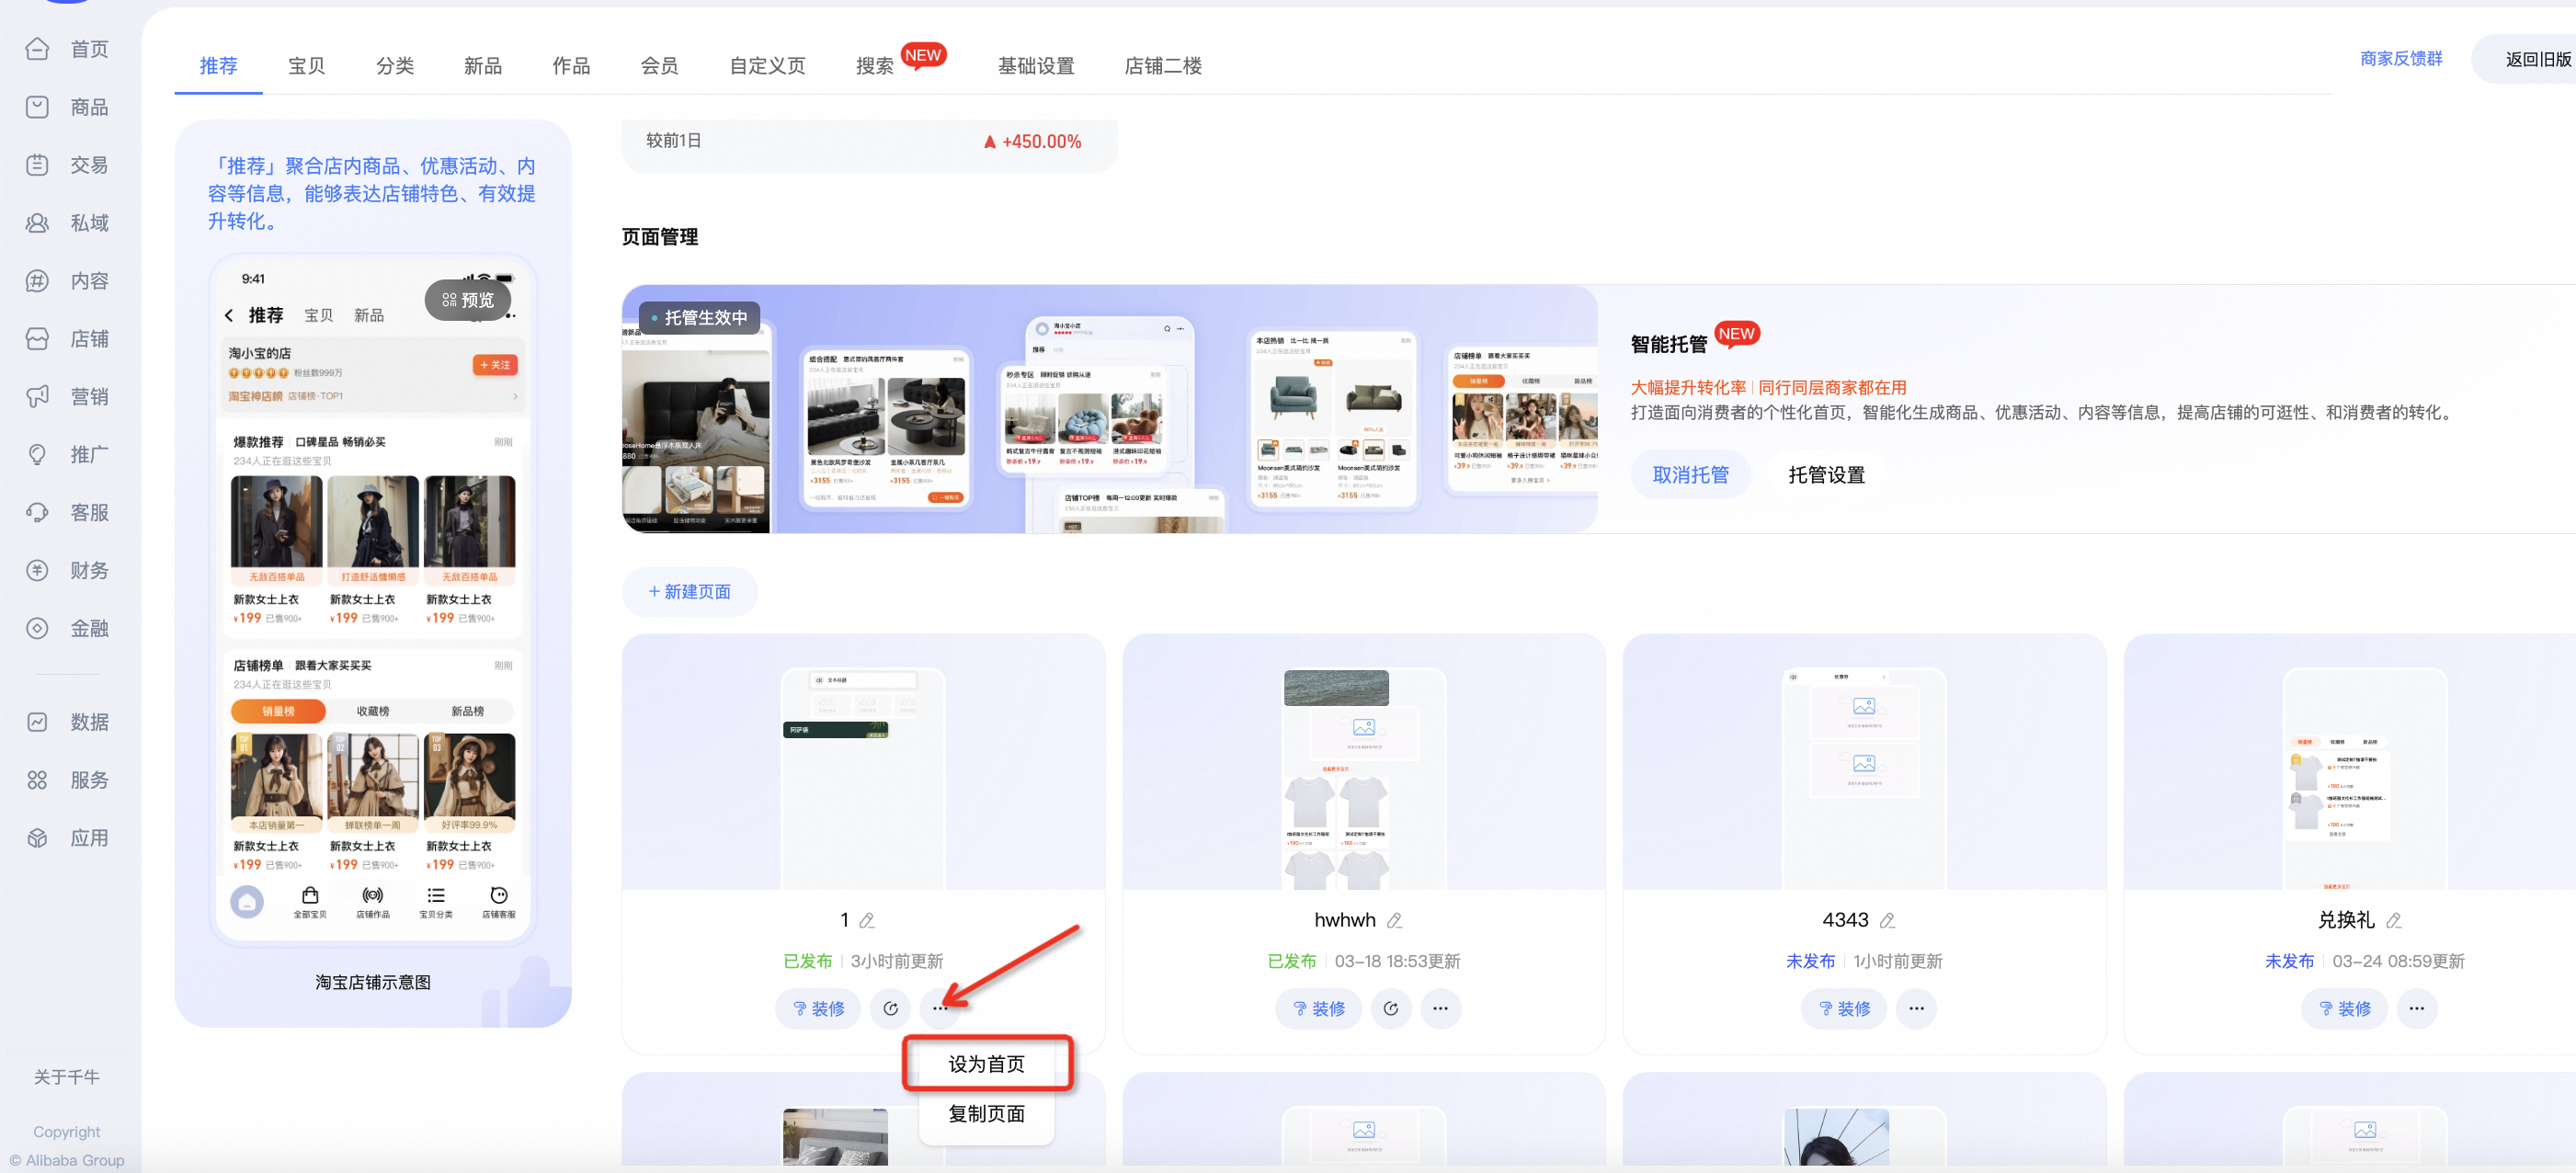Open the 店铺二楼 tab
Image resolution: width=2576 pixels, height=1173 pixels.
pyautogui.click(x=1163, y=66)
